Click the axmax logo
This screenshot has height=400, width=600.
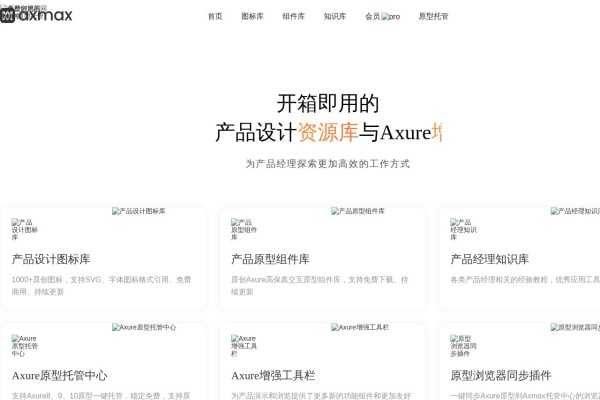click(x=36, y=15)
